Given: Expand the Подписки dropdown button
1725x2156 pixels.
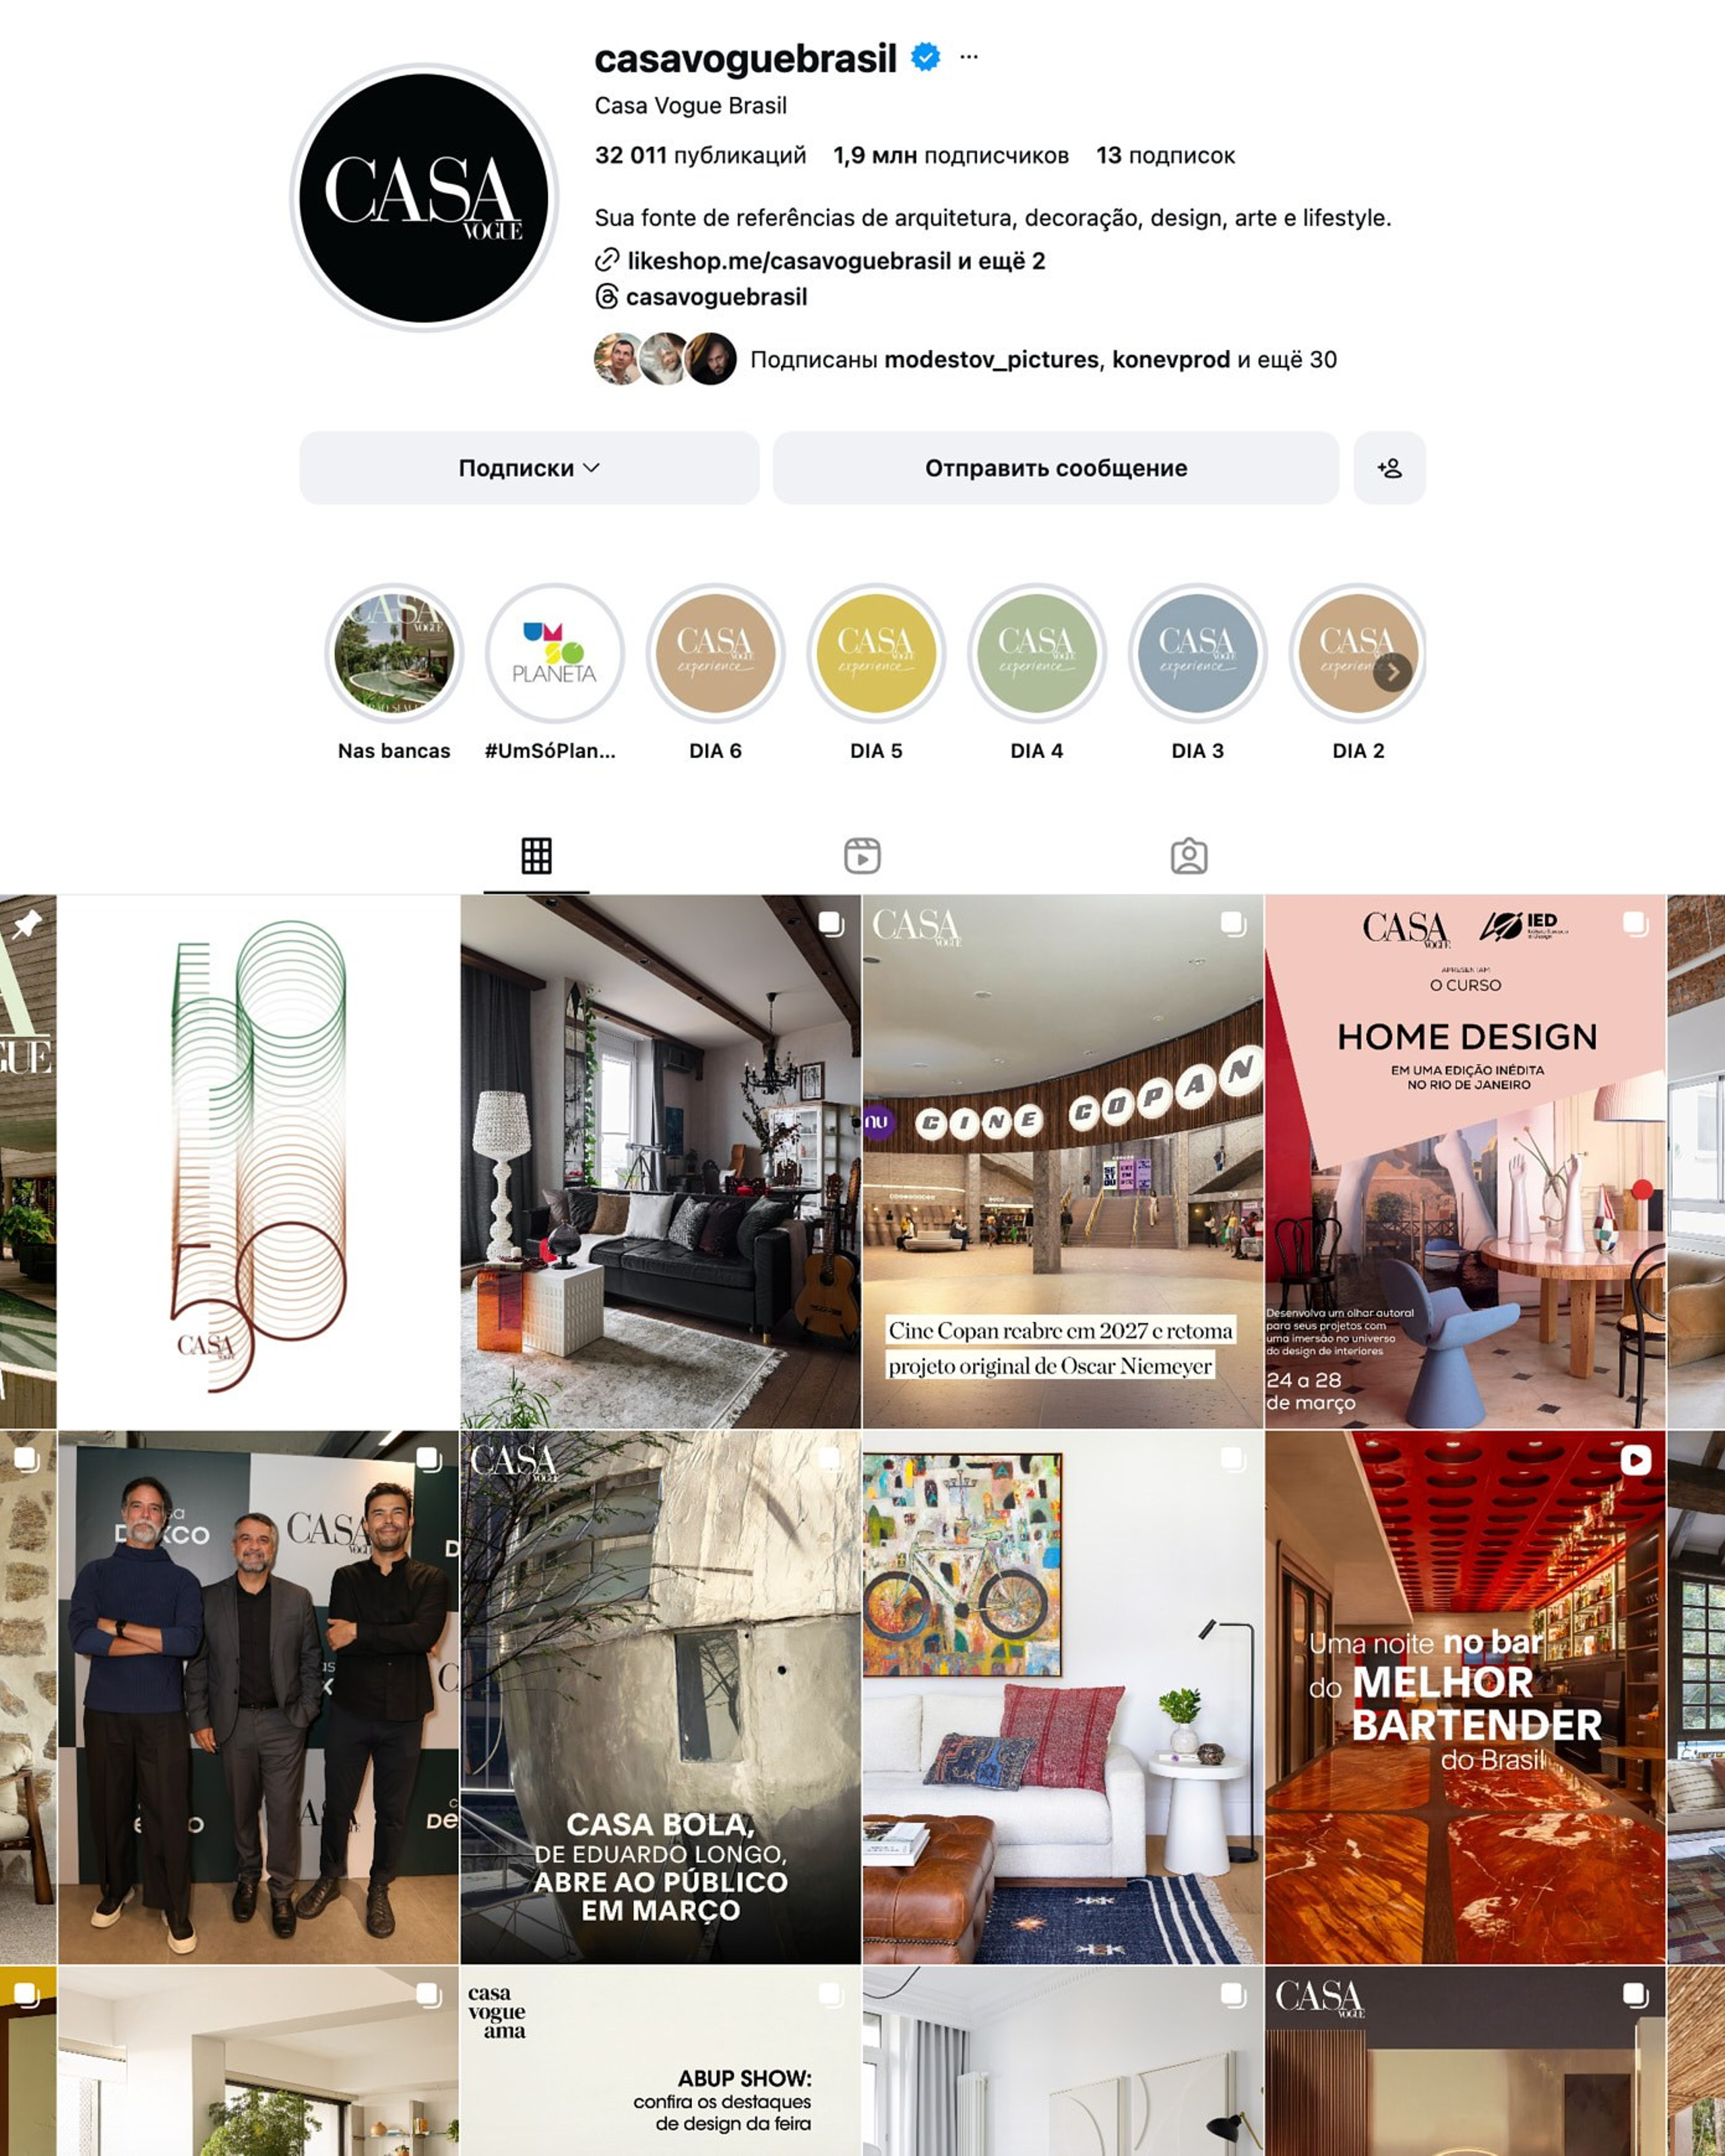Looking at the screenshot, I should [529, 468].
